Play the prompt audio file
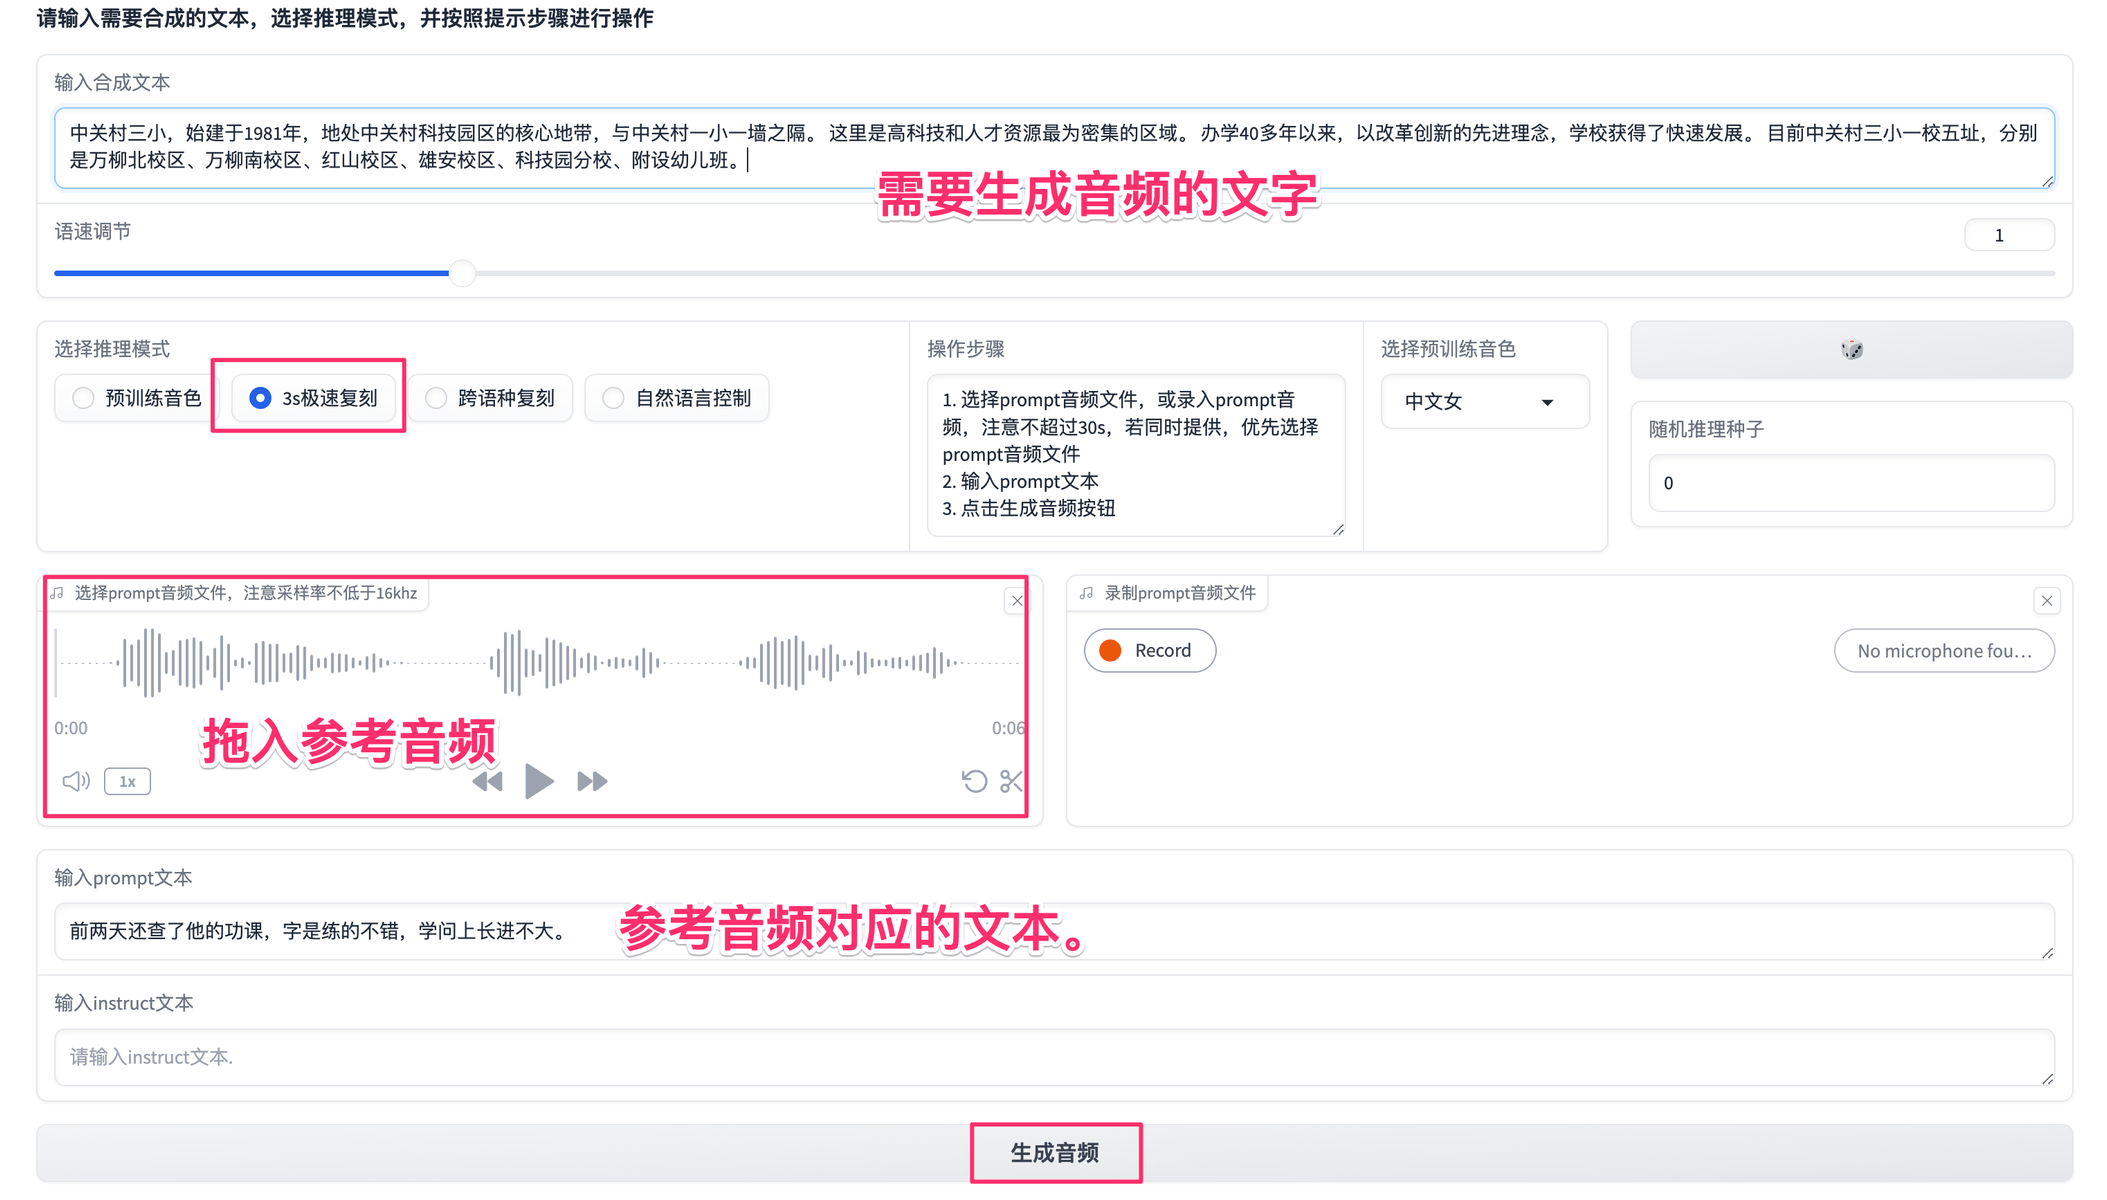This screenshot has width=2107, height=1200. click(x=539, y=781)
